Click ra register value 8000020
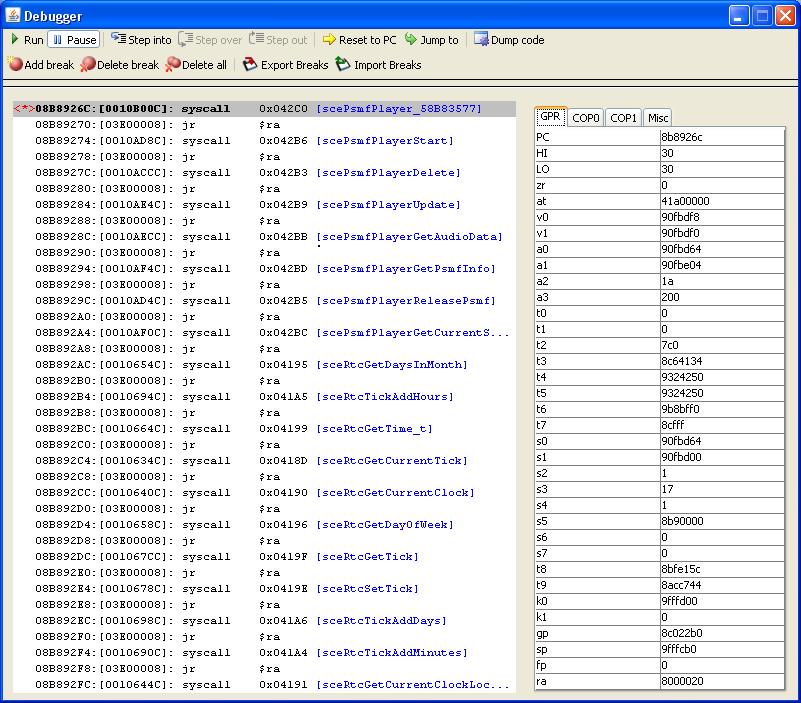This screenshot has width=801, height=703. (722, 681)
